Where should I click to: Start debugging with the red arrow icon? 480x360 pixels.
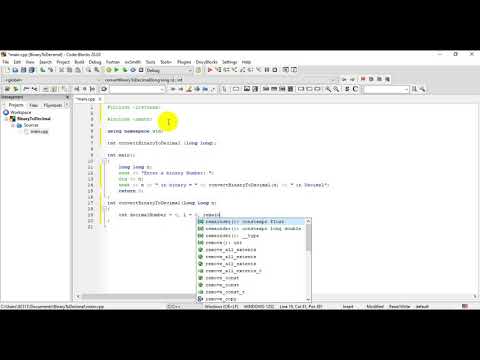click(x=210, y=70)
